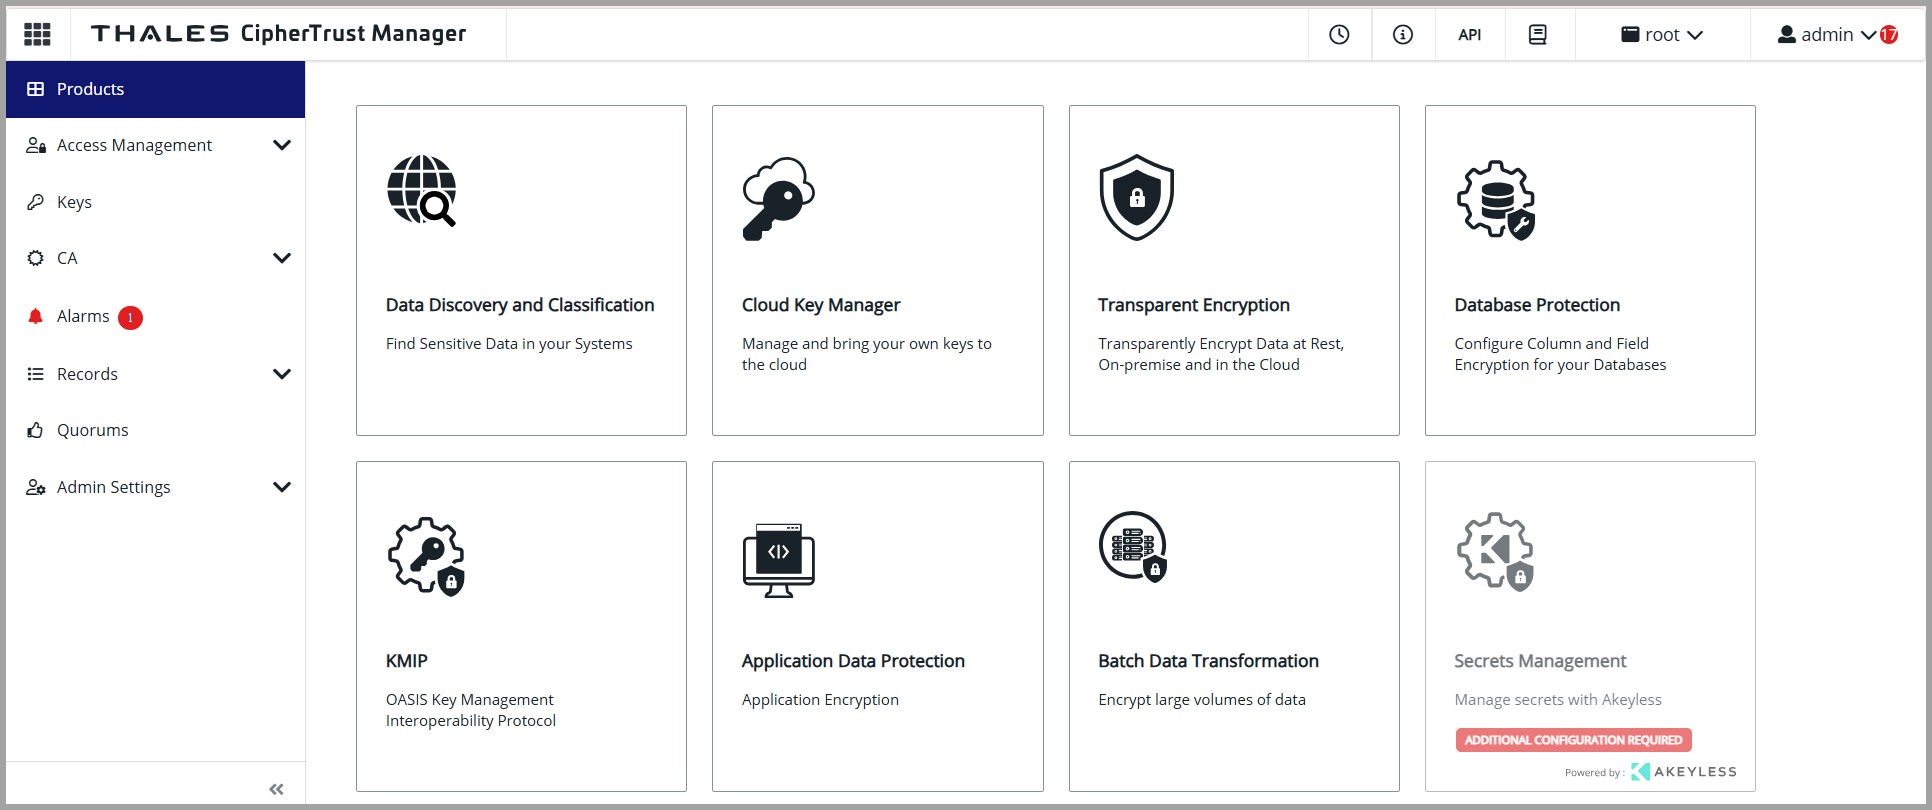
Task: Go to Keys in the sidebar
Action: [x=74, y=202]
